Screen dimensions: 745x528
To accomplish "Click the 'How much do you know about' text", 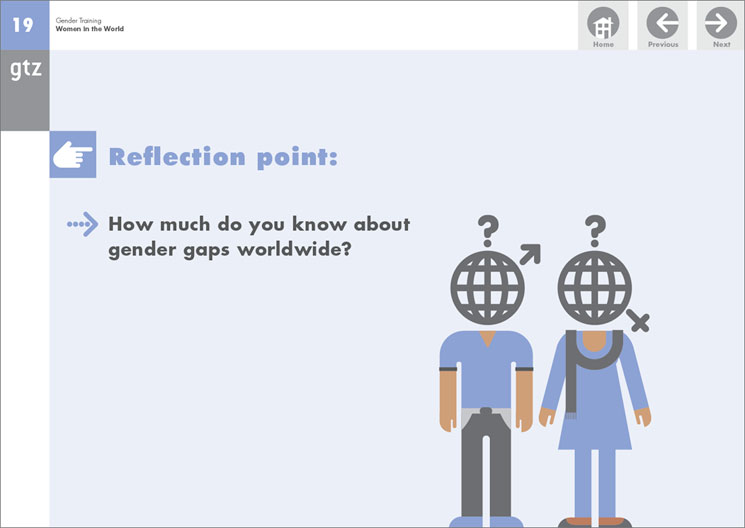I will [x=259, y=224].
